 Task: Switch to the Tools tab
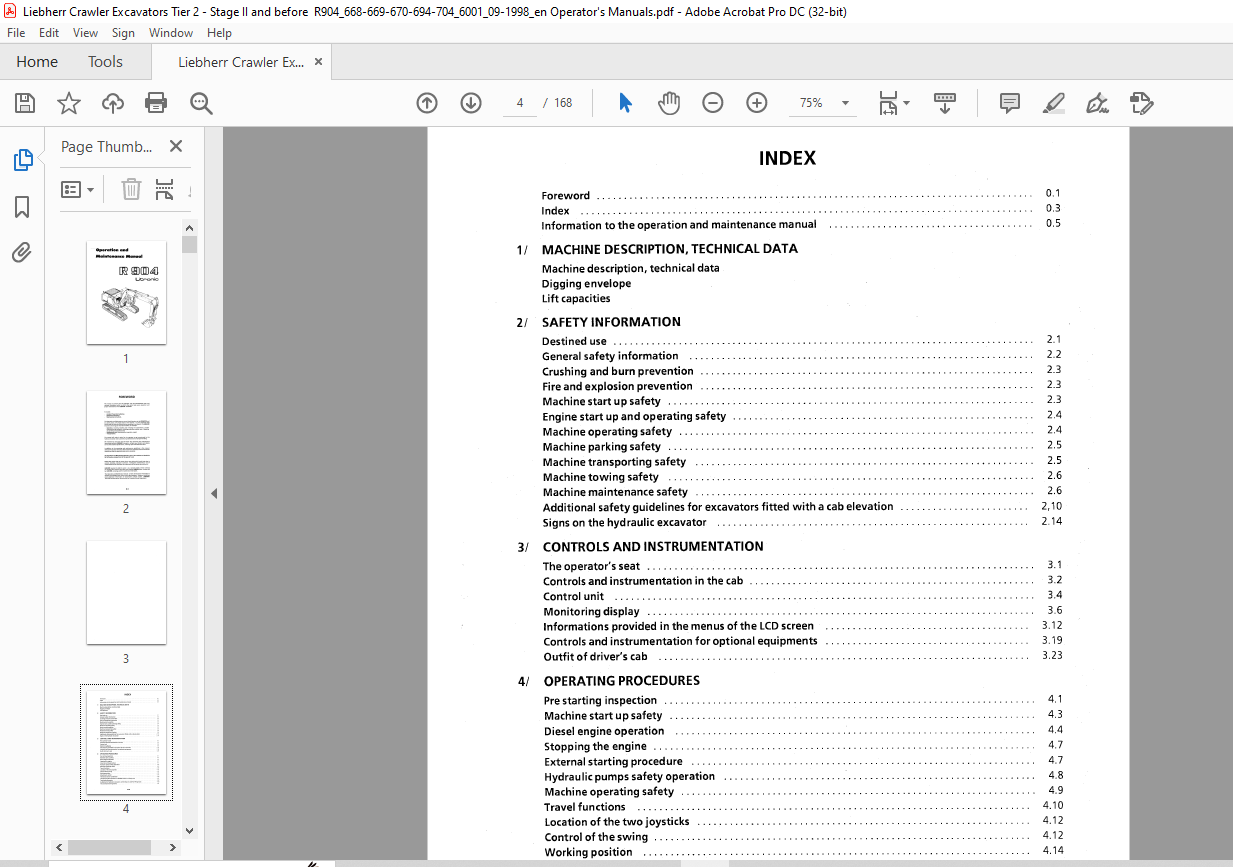pos(105,62)
